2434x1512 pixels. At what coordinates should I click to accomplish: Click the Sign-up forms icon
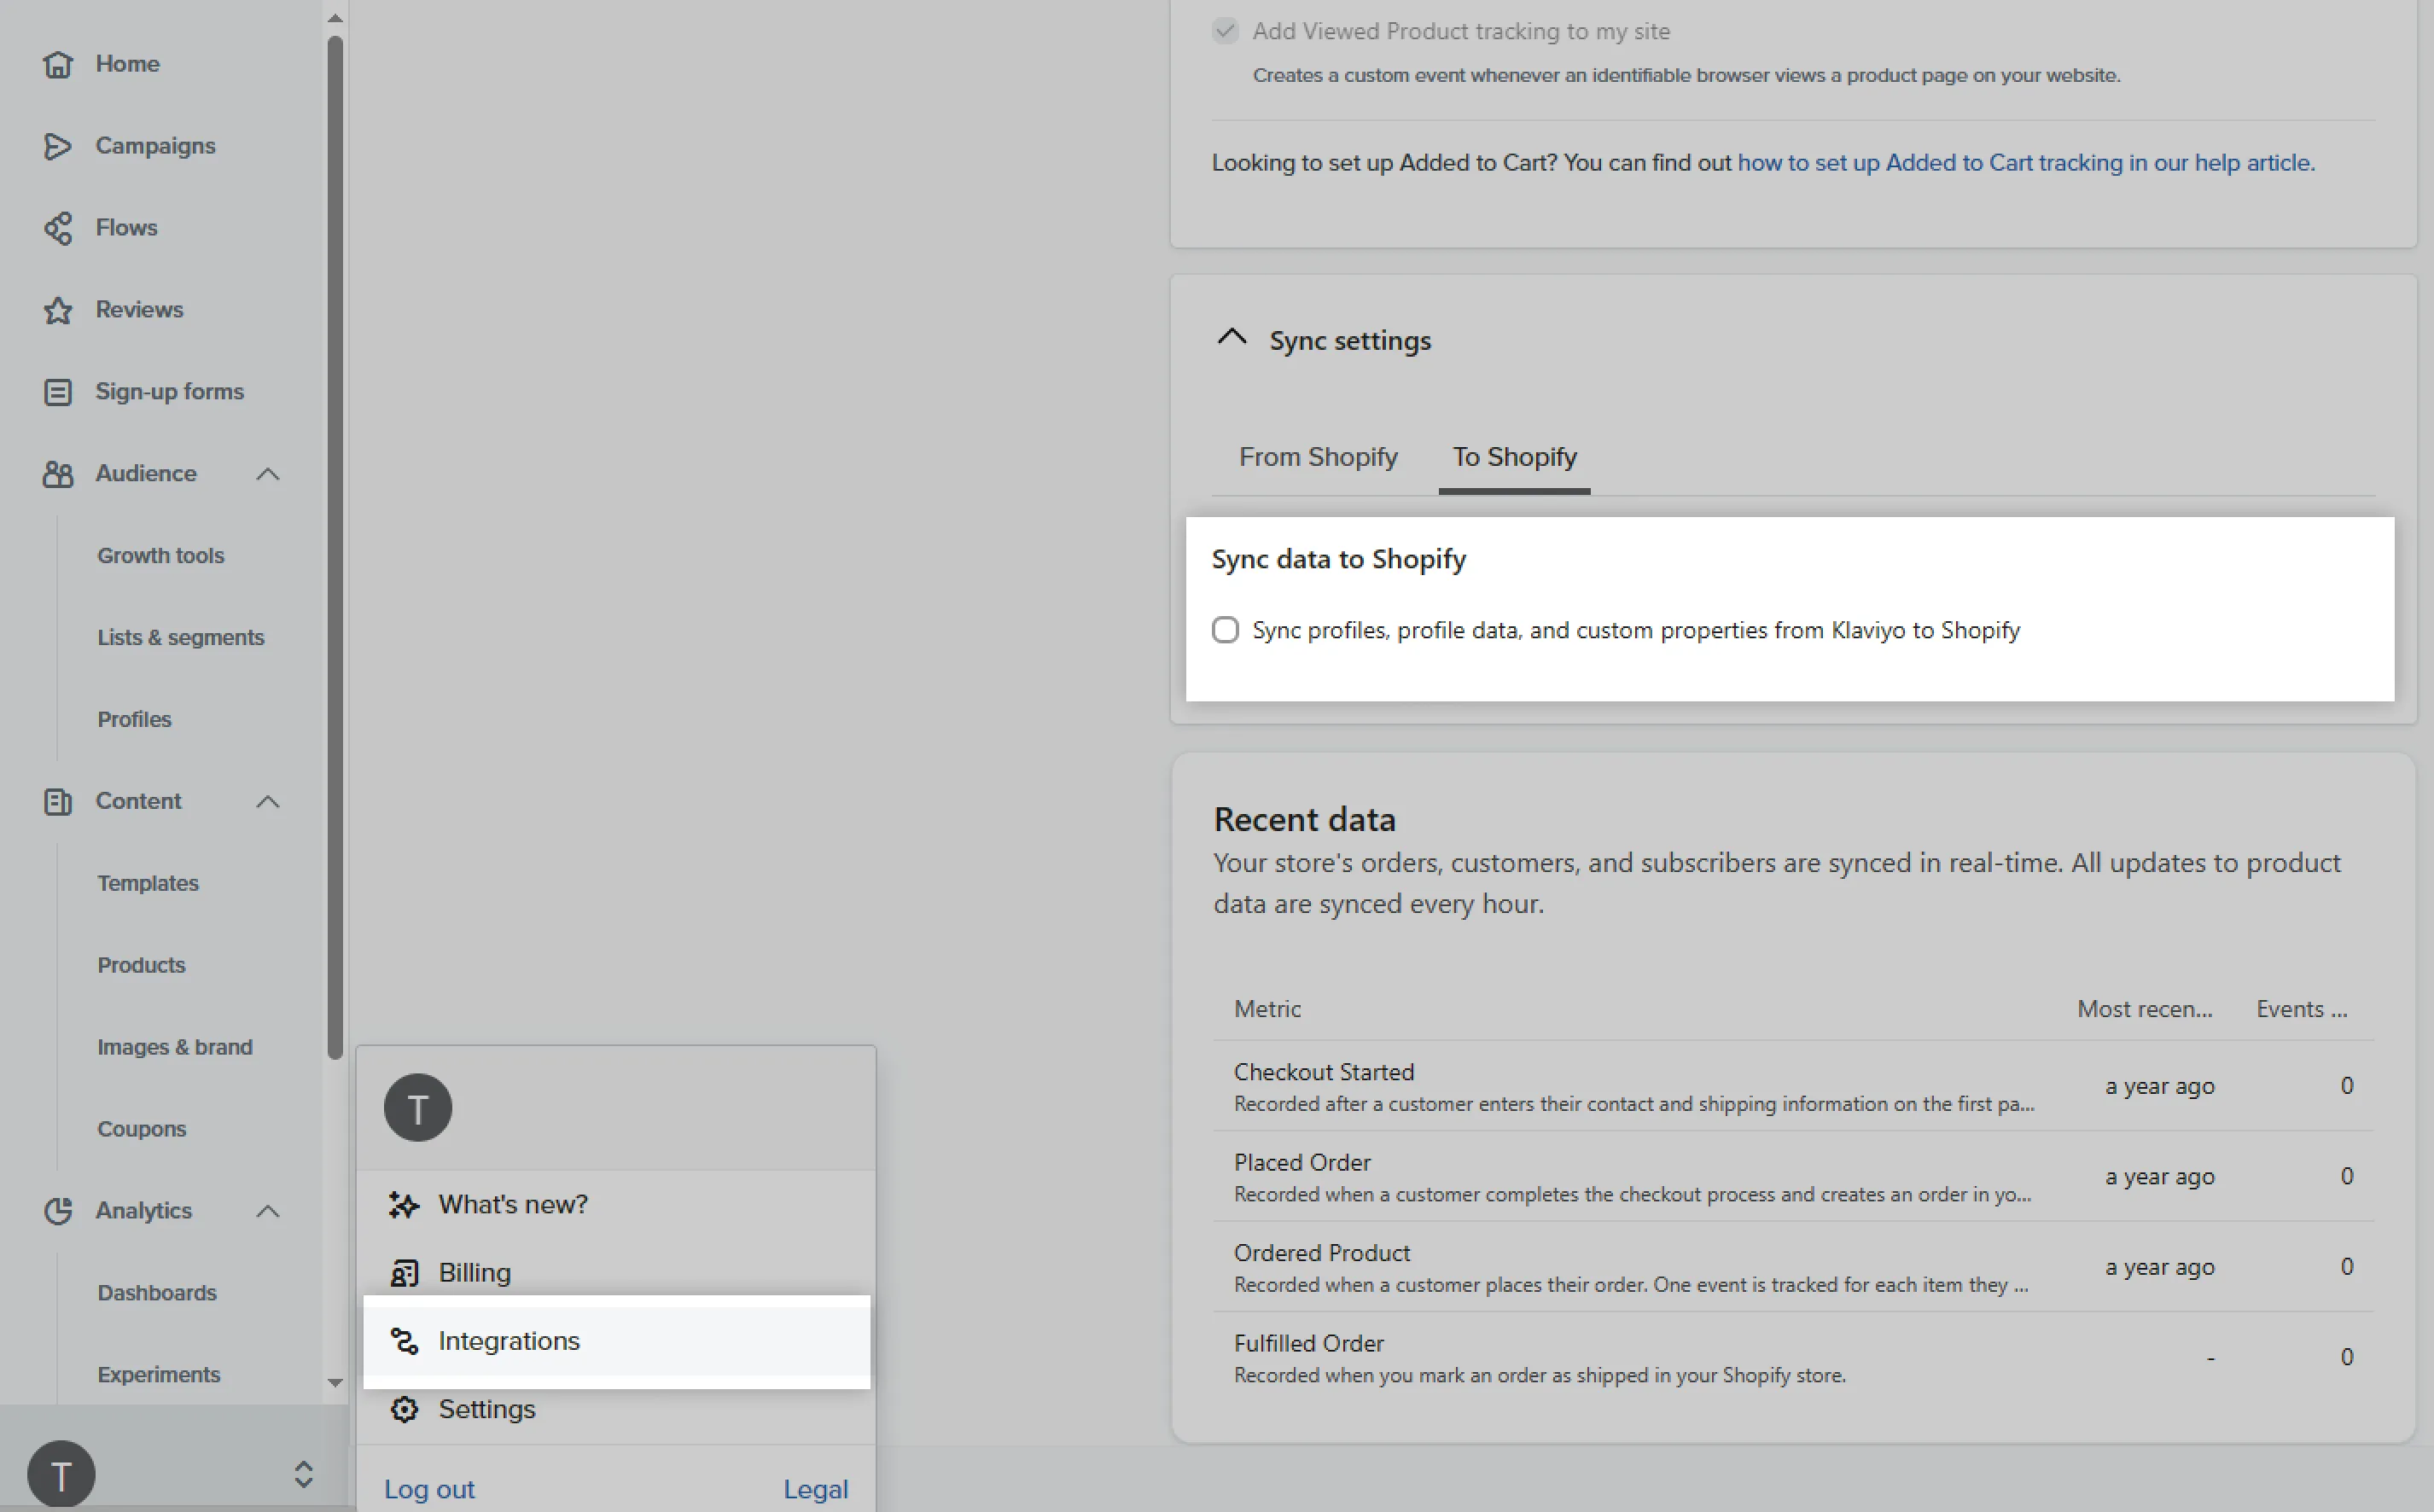click(x=58, y=392)
